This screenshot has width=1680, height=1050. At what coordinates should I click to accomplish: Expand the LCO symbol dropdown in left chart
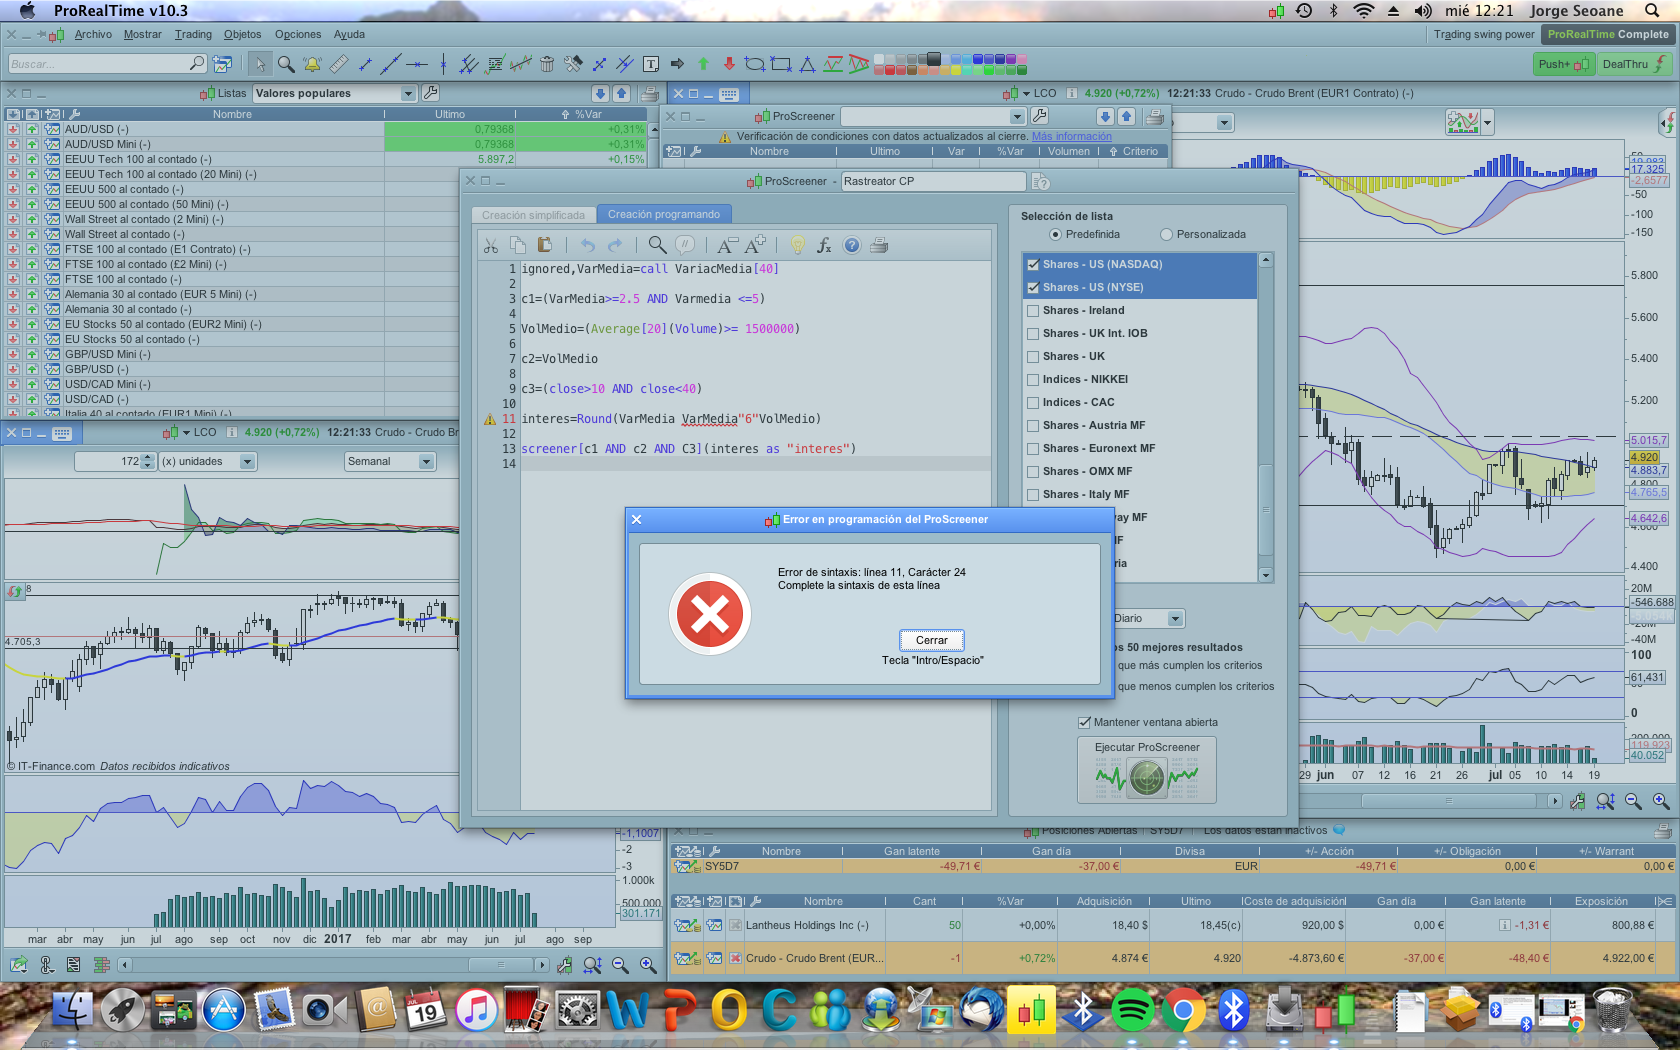click(x=186, y=432)
